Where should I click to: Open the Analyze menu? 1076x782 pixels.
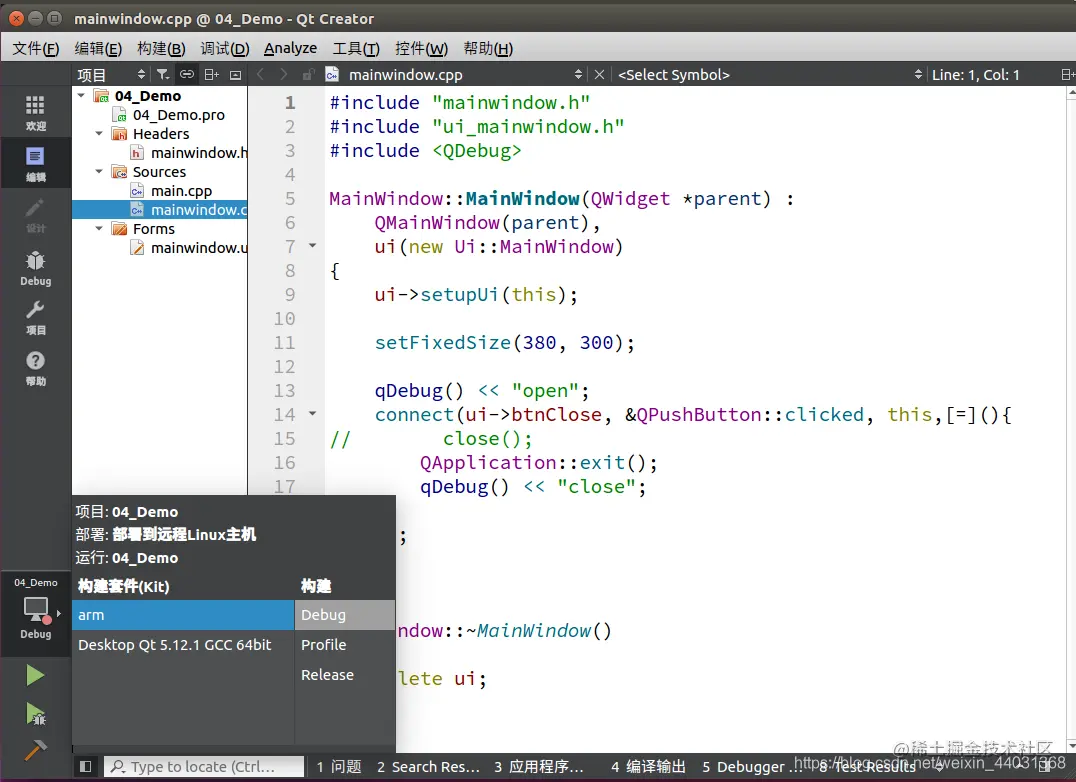290,49
